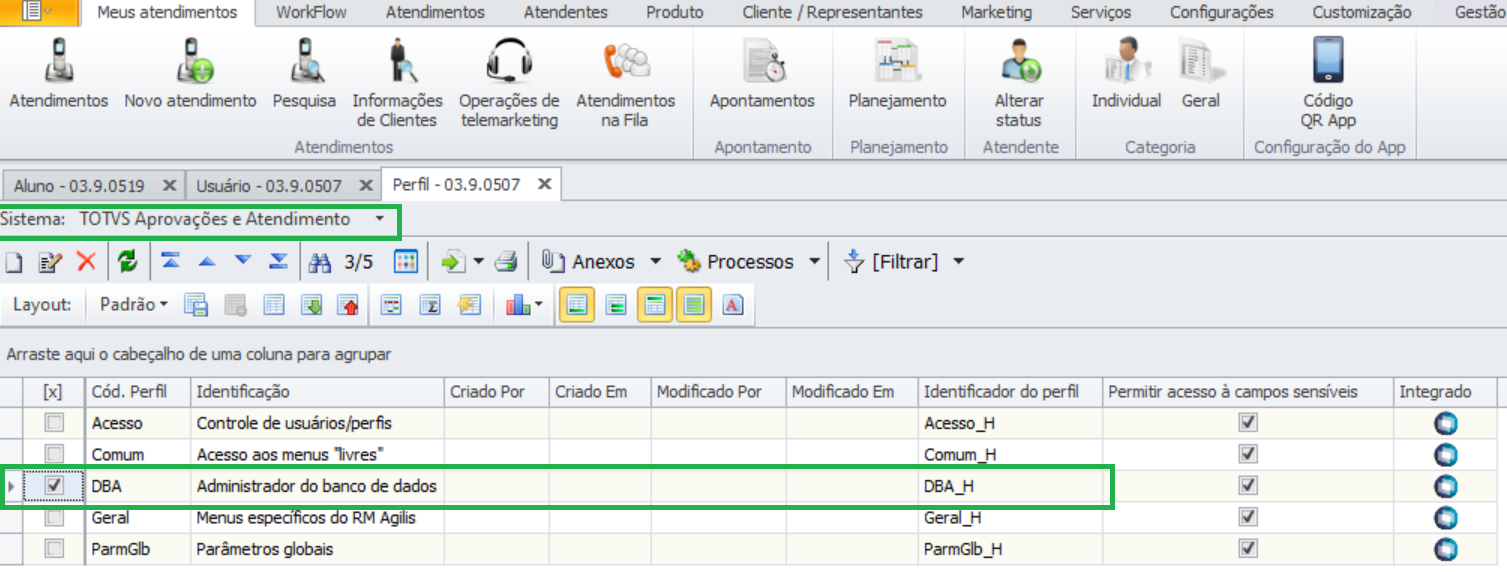This screenshot has width=1507, height=572.
Task: Click the save layout icon
Action: (196, 305)
